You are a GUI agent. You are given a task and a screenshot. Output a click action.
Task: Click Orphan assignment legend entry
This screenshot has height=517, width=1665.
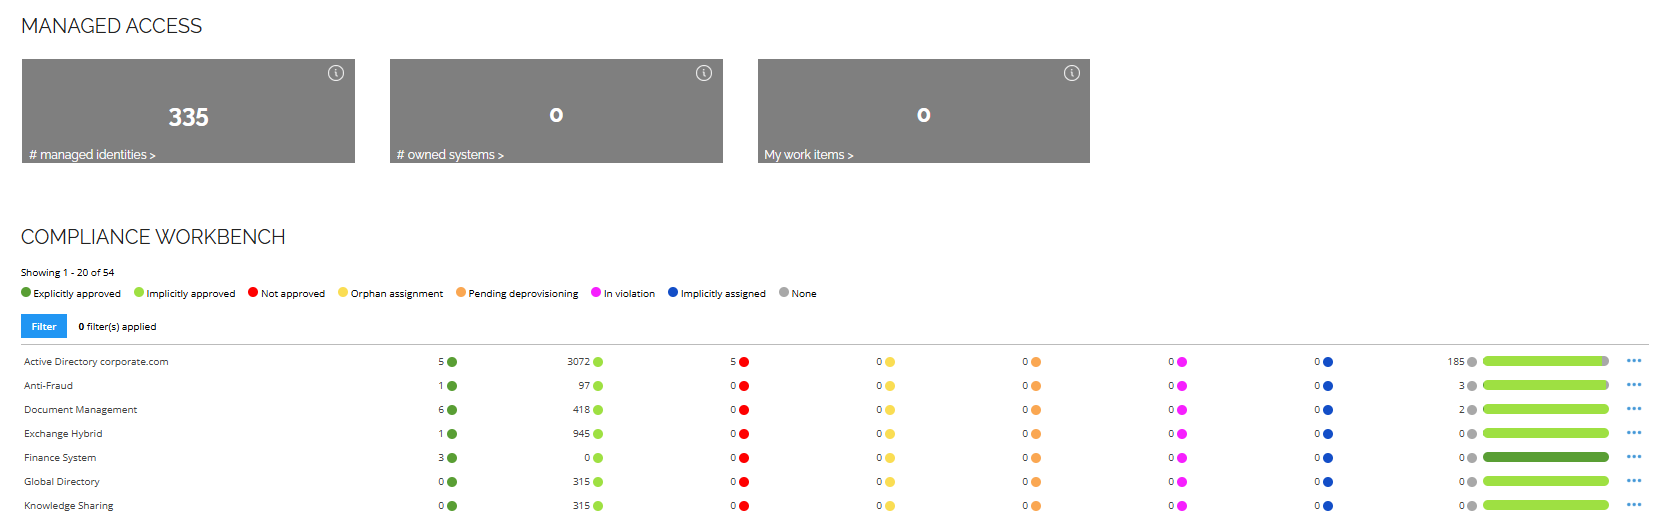[391, 293]
